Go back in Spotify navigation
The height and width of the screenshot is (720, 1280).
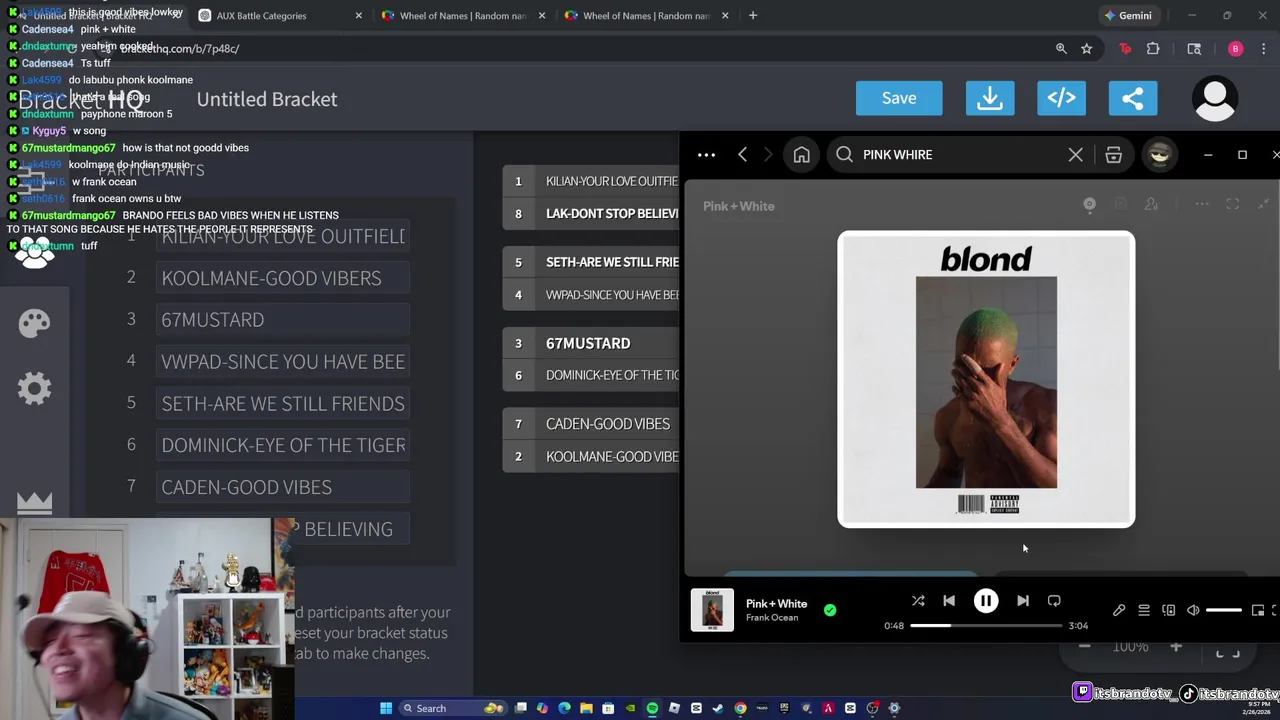742,155
